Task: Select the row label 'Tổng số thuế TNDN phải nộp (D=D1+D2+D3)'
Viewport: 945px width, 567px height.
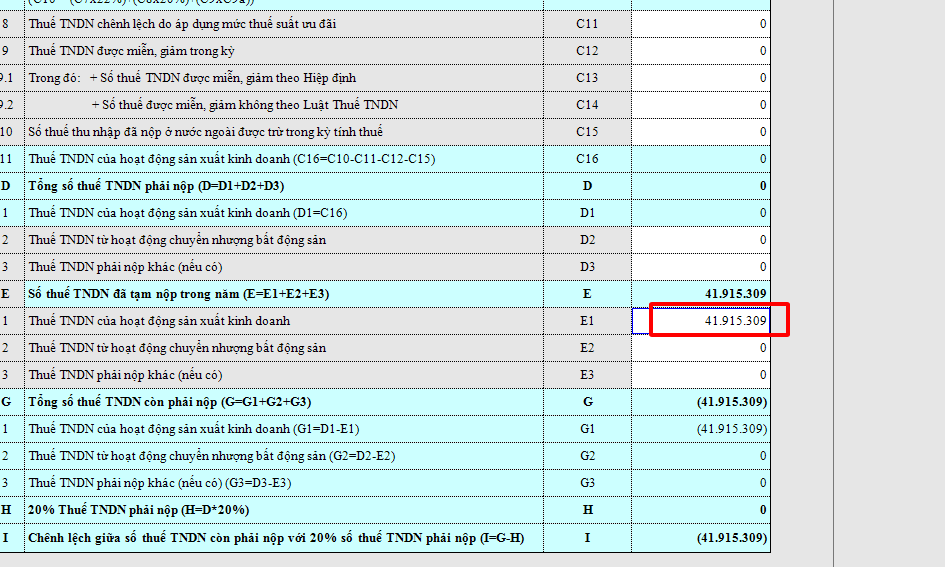Action: tap(156, 186)
